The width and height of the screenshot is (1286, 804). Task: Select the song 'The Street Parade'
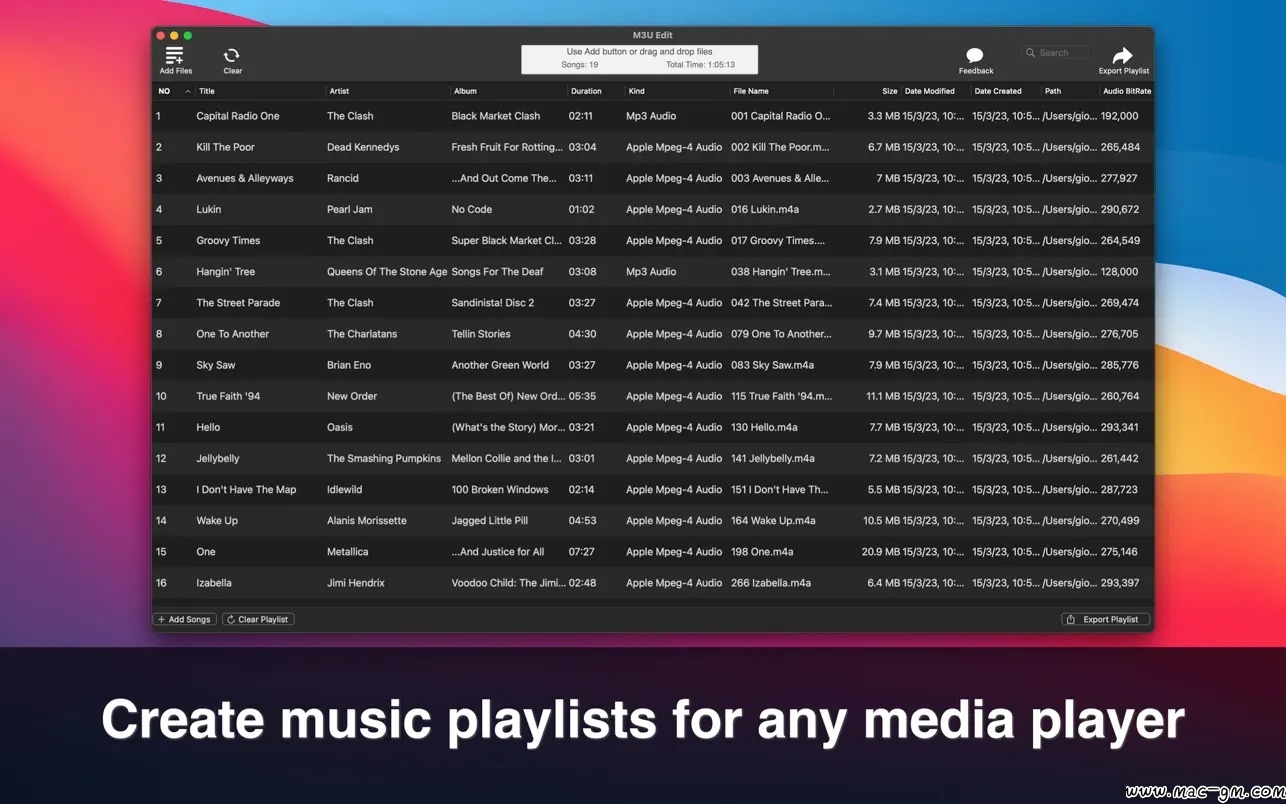238,303
